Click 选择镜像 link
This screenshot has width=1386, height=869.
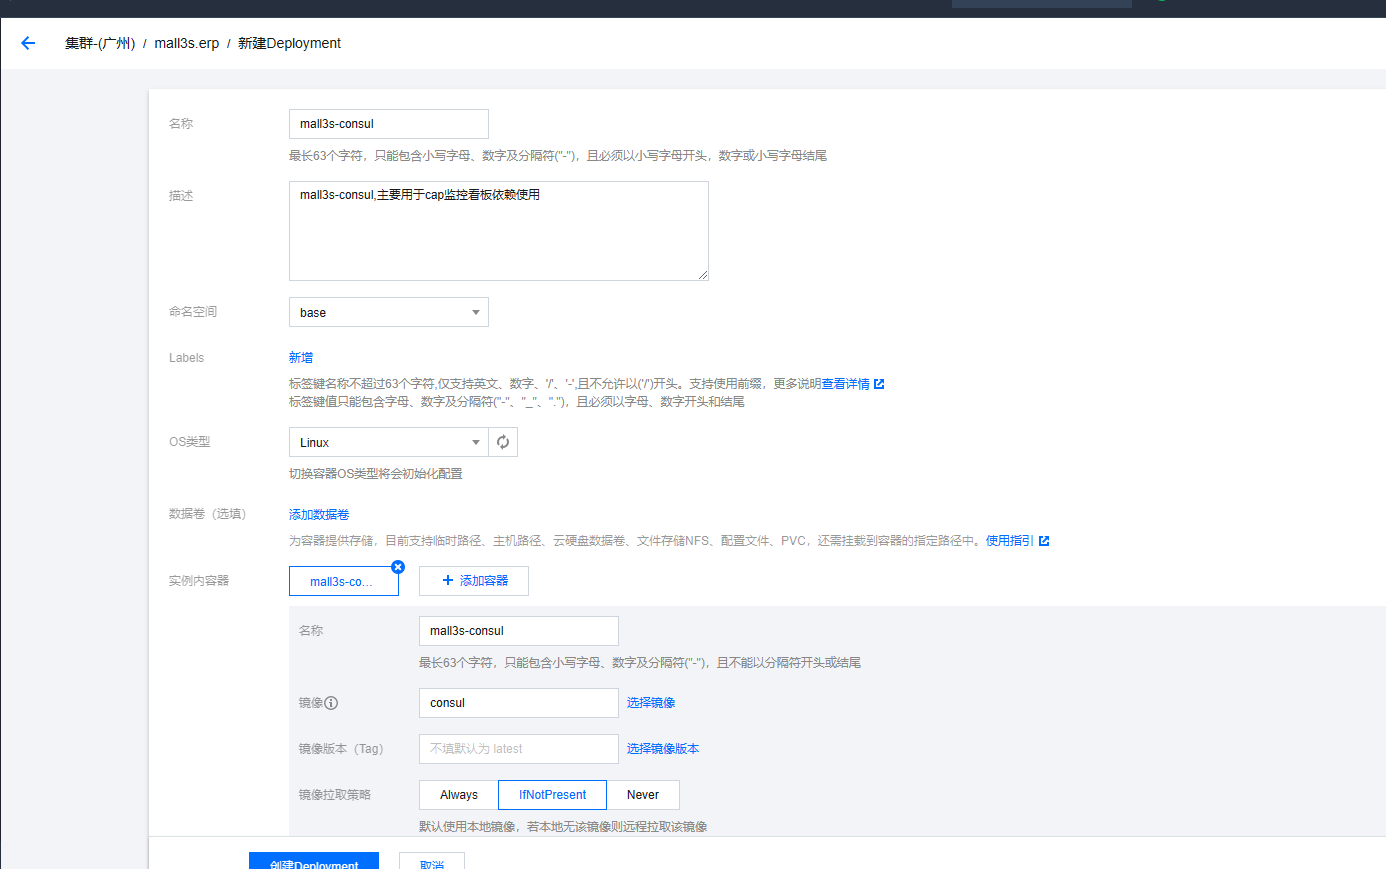(x=651, y=703)
